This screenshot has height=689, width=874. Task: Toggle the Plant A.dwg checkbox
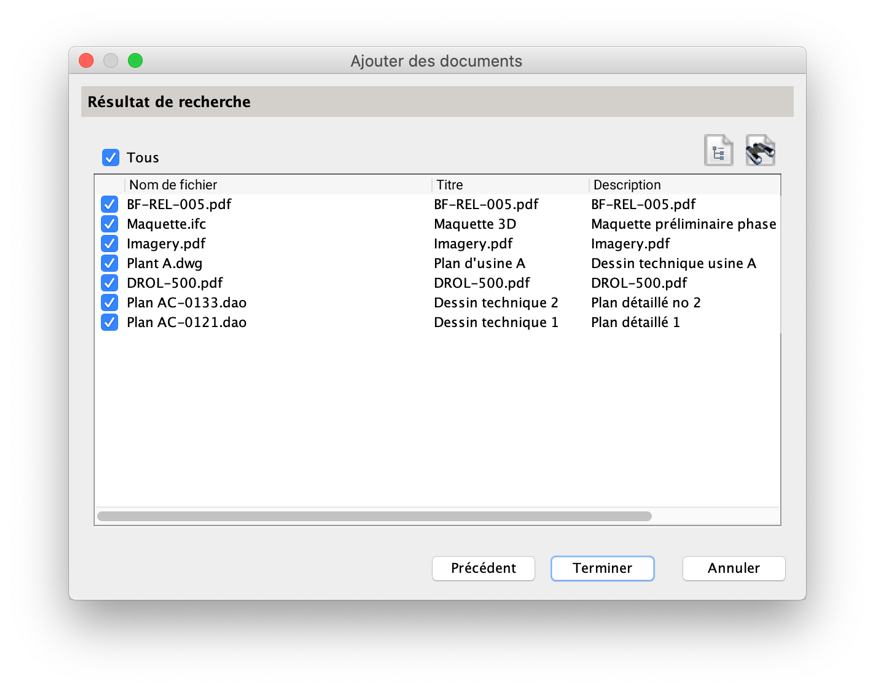tap(109, 263)
